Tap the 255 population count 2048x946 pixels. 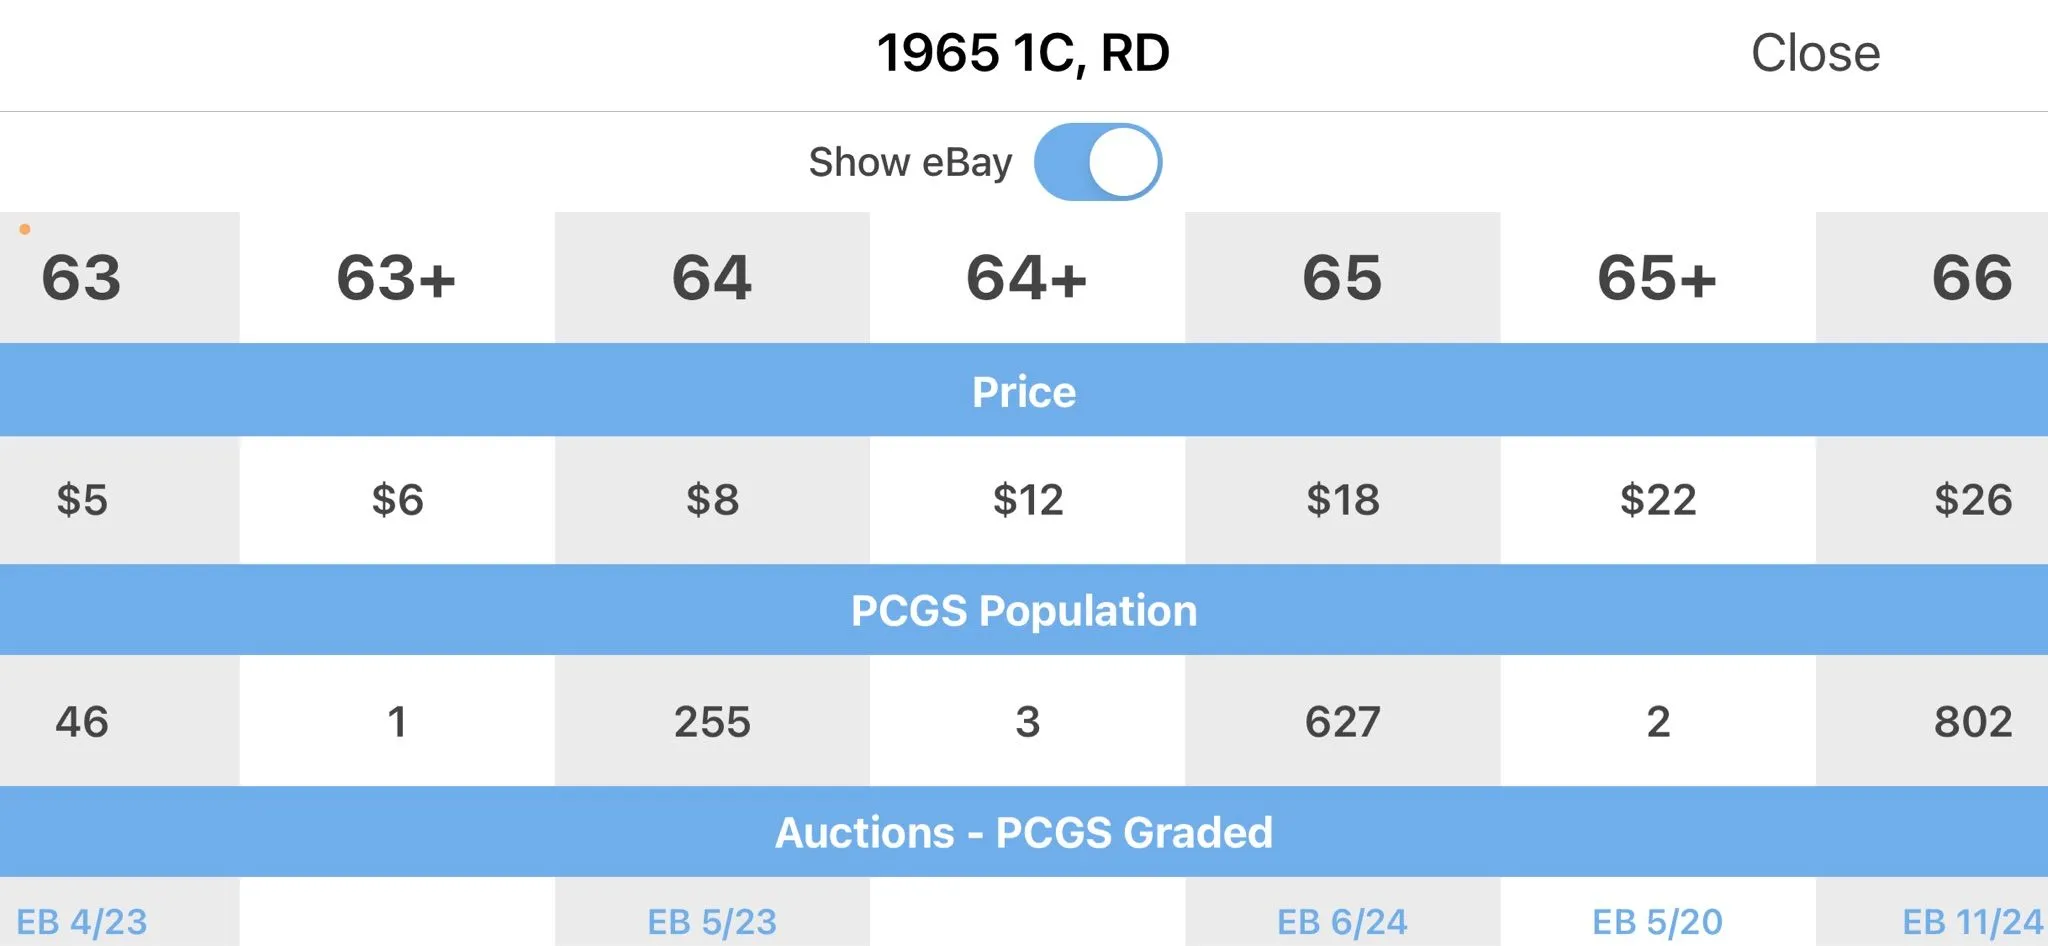[712, 721]
